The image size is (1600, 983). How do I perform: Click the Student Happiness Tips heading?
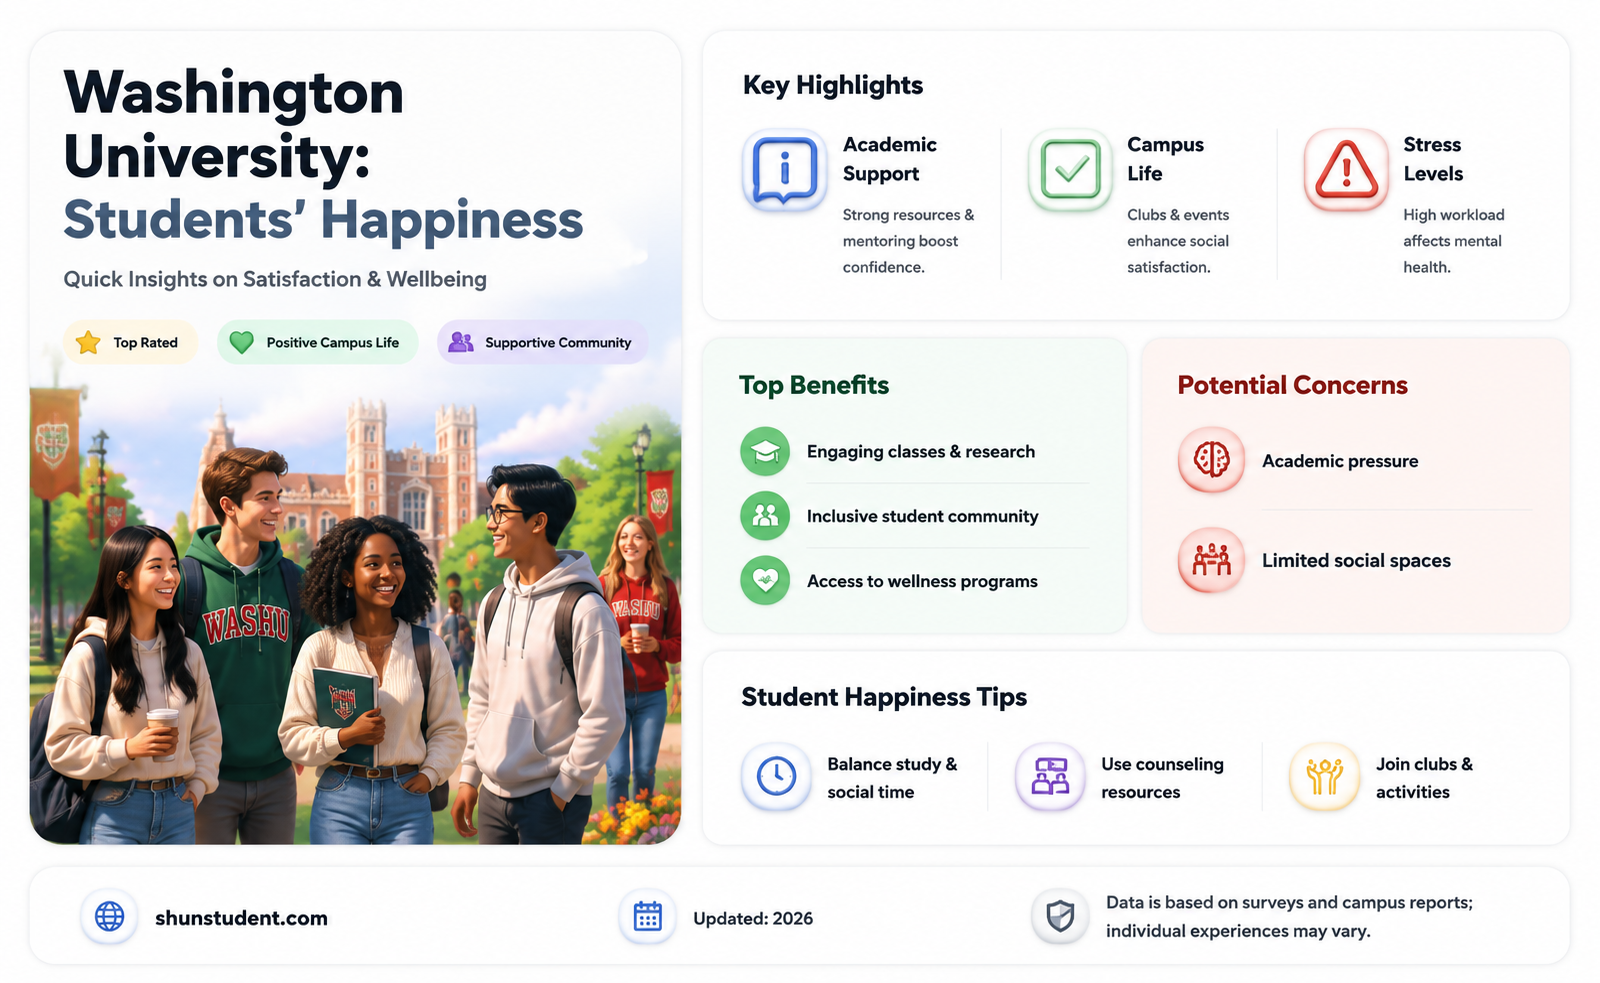[884, 697]
